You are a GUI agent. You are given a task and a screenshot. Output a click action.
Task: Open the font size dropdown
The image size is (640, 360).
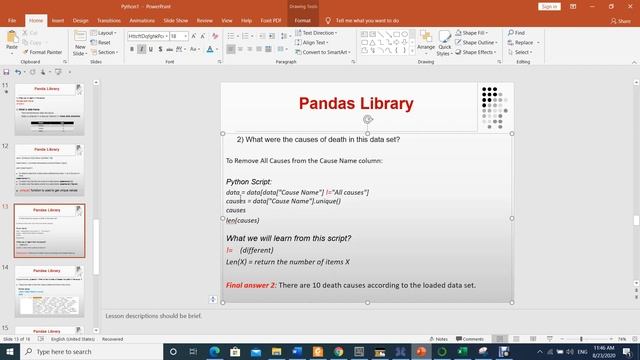[186, 36]
